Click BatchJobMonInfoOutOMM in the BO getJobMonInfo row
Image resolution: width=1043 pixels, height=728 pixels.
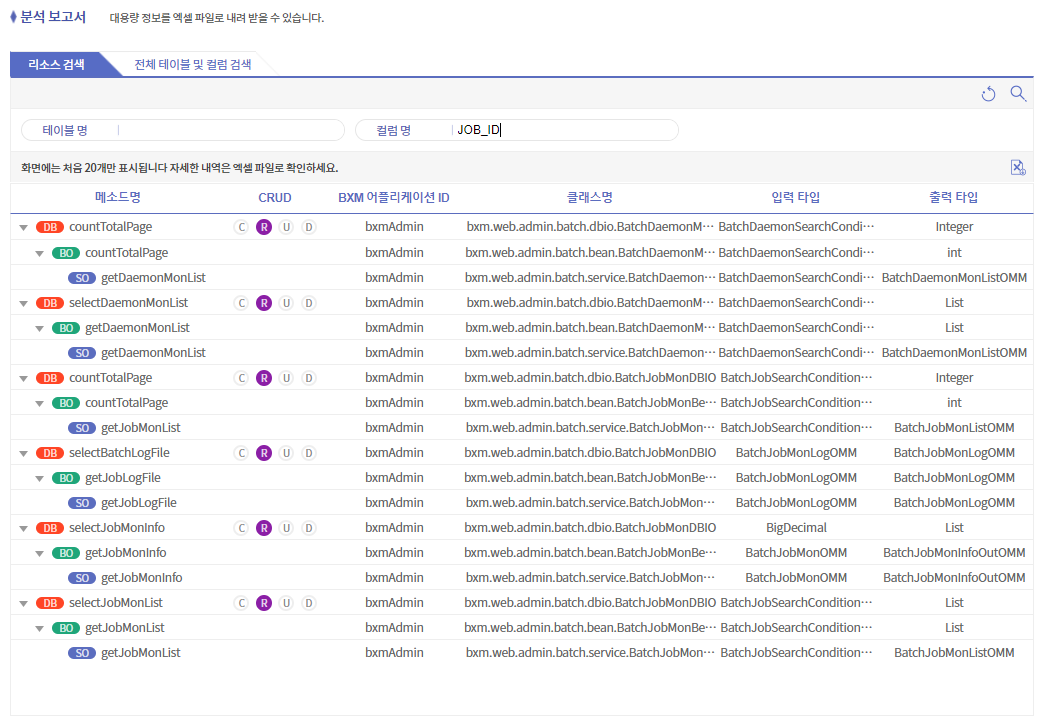click(954, 554)
